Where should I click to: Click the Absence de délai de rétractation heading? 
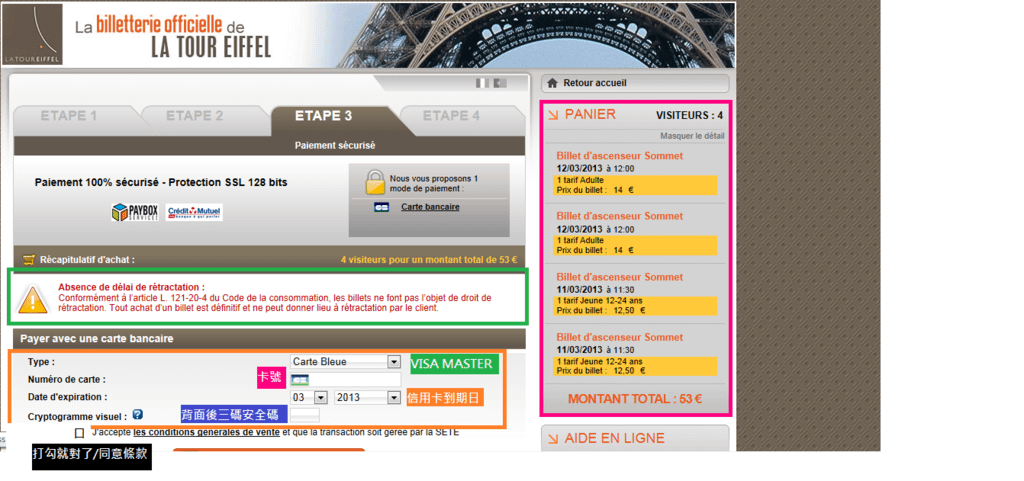pos(131,287)
